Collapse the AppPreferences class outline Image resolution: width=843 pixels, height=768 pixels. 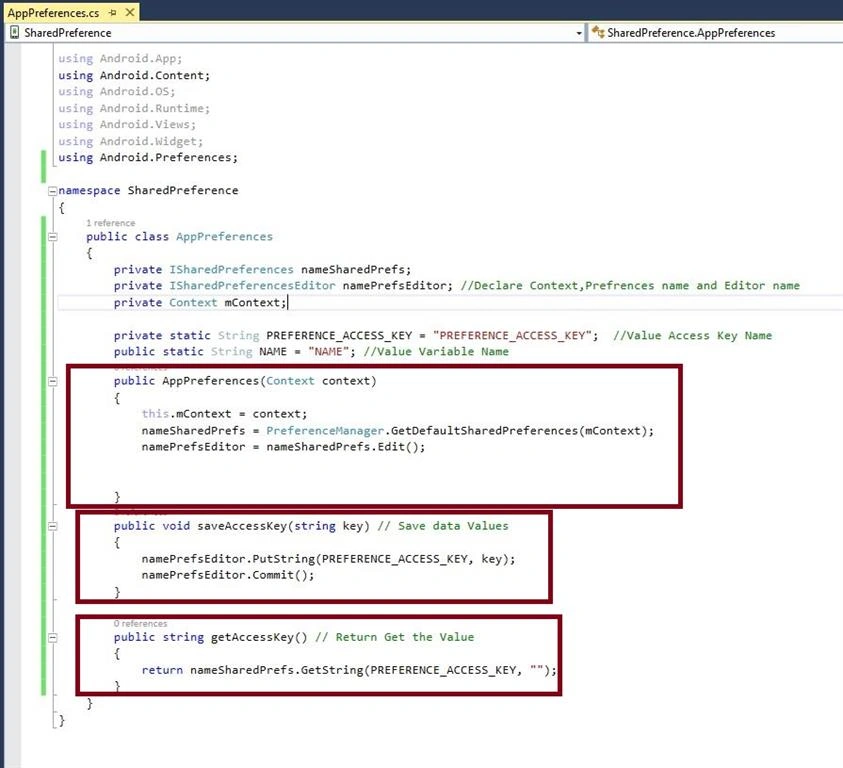[52, 237]
